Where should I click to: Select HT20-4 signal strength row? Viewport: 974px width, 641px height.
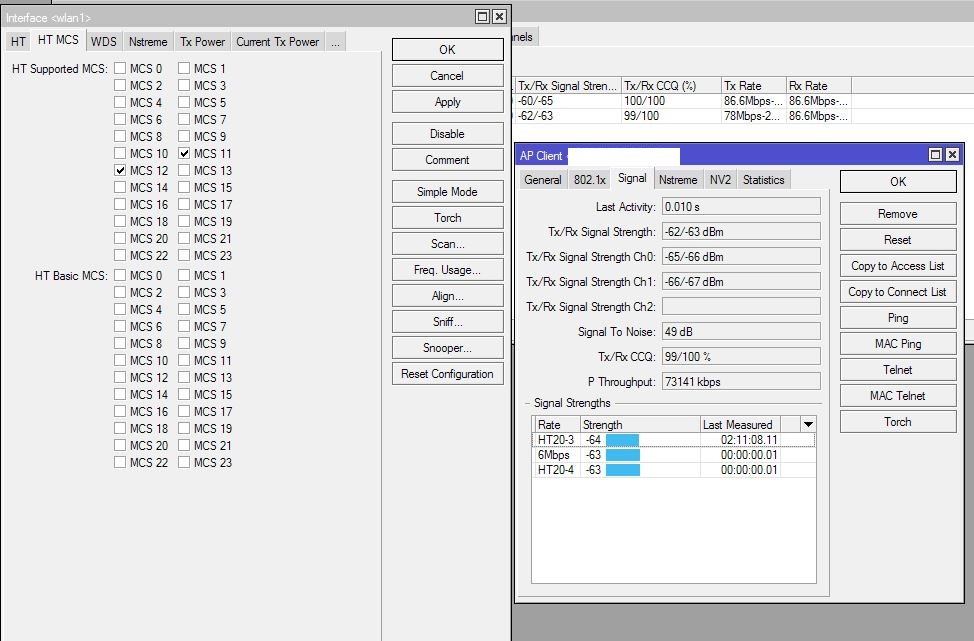[674, 470]
